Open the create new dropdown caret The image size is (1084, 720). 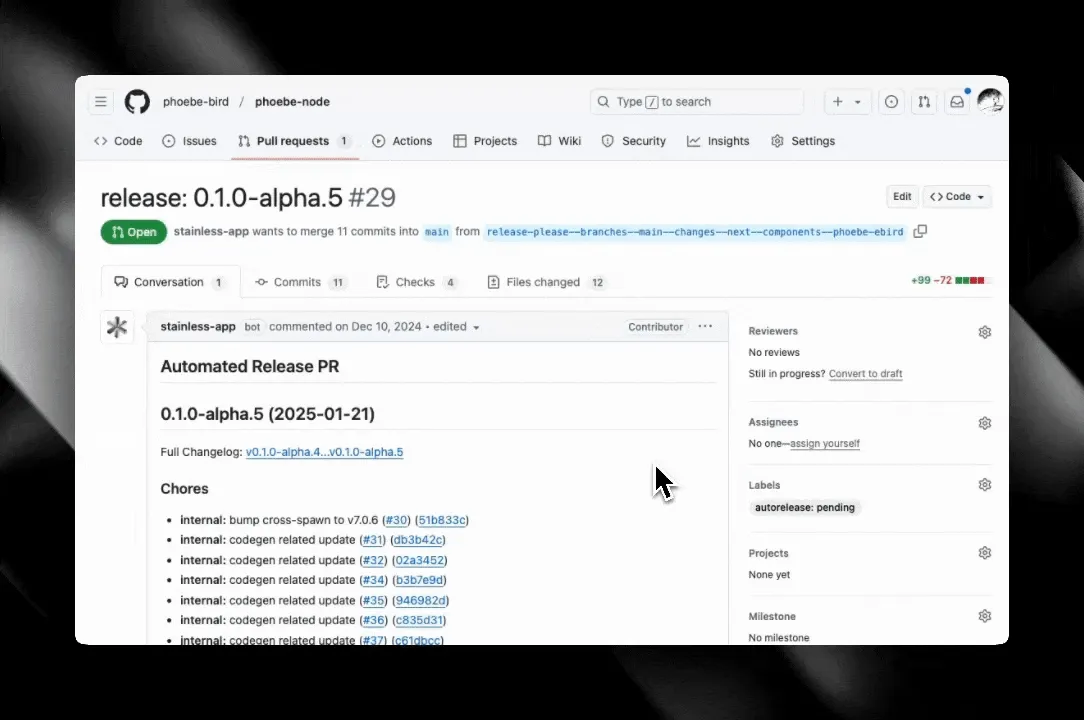857,101
